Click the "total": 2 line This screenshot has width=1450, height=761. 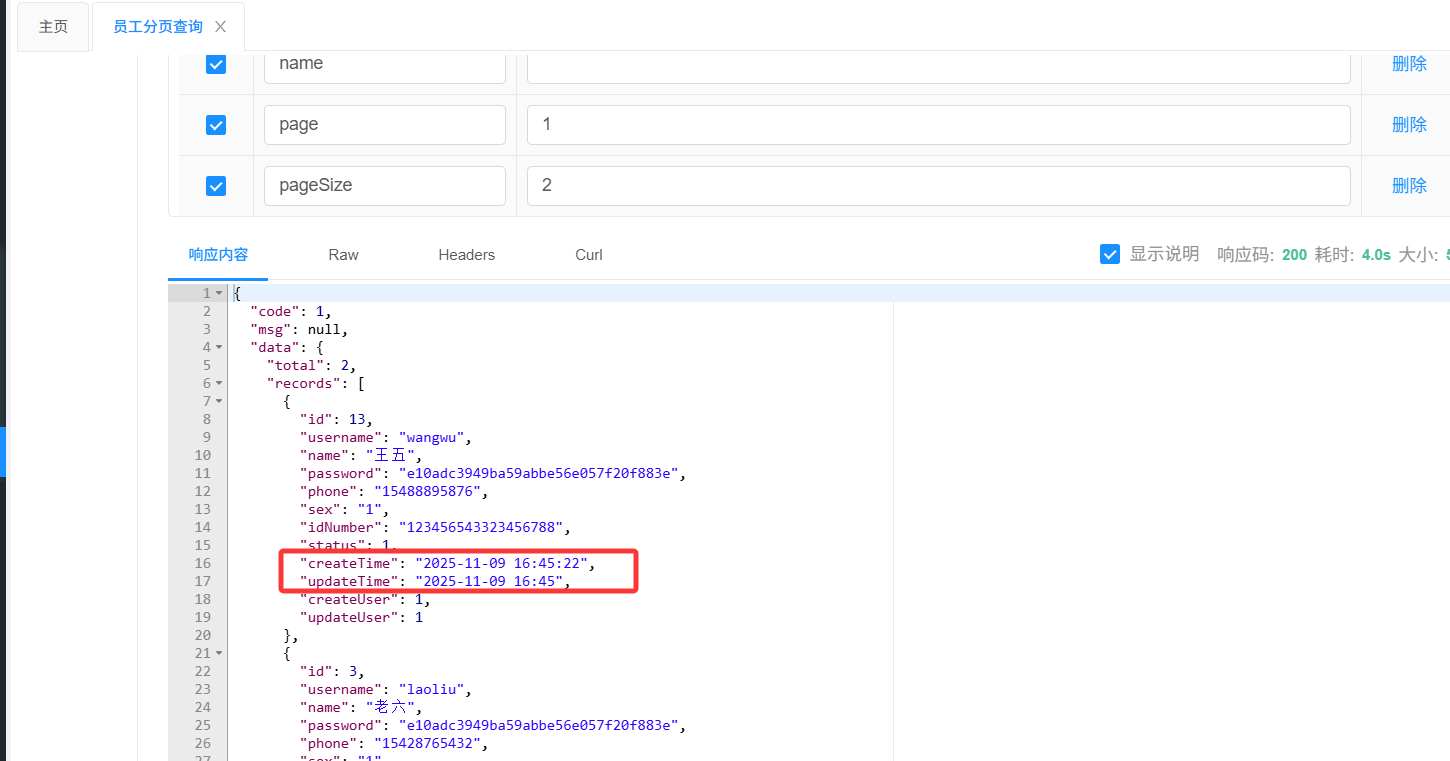coord(311,365)
